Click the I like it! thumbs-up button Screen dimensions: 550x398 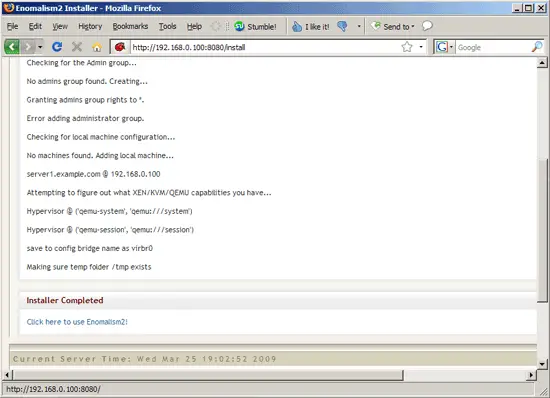point(310,27)
